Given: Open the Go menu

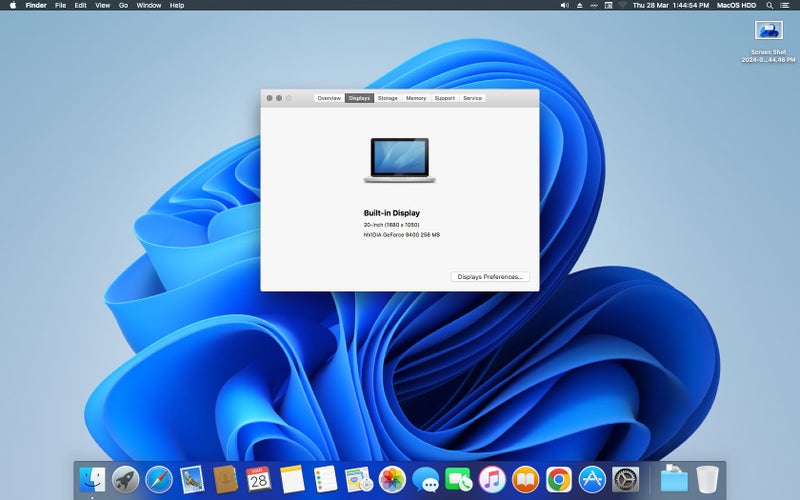Looking at the screenshot, I should tap(123, 5).
